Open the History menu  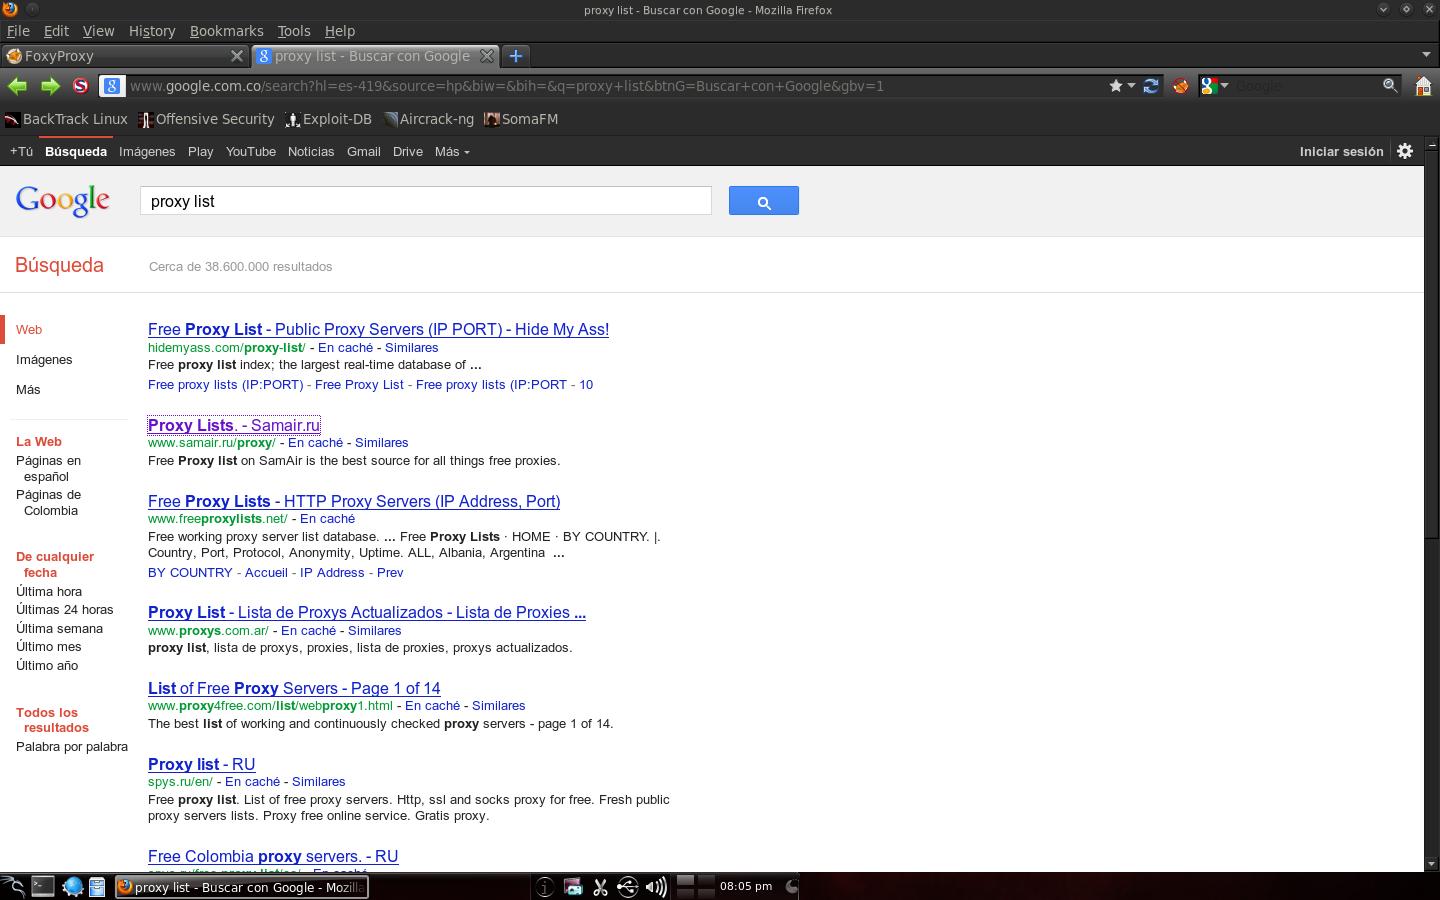tap(152, 31)
